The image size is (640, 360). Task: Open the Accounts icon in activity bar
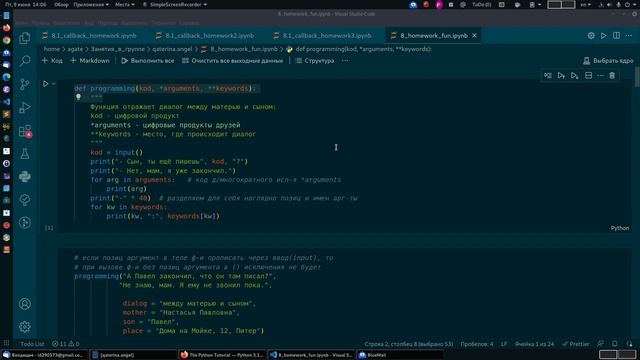coord(24,304)
